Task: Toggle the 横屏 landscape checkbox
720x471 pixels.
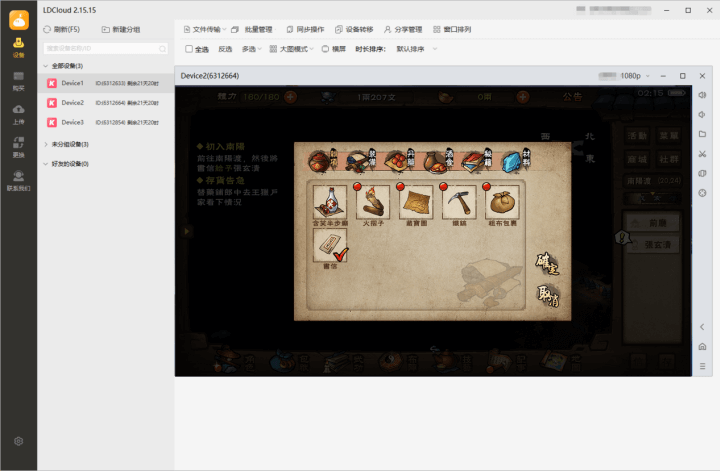Action: [x=325, y=49]
